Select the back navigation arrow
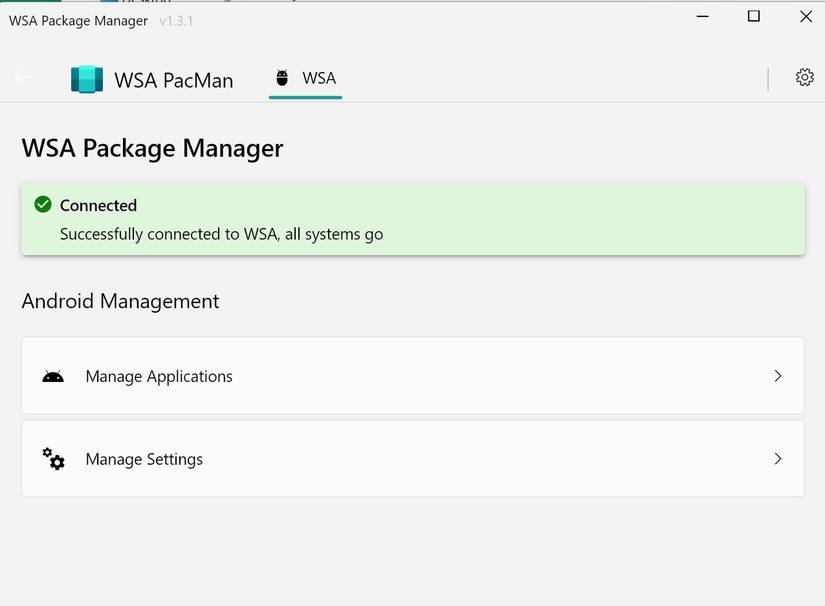Screen dimensions: 825x606 pos(22,77)
